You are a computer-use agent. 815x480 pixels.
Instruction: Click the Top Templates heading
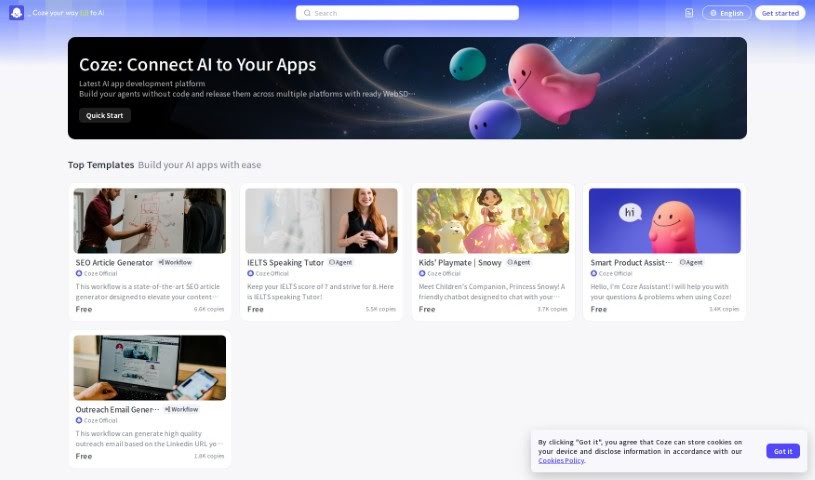[101, 165]
